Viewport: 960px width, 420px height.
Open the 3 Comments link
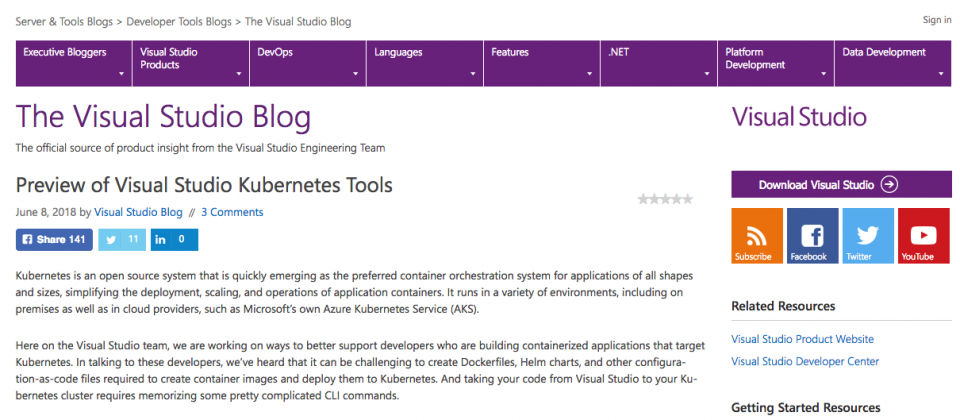point(232,212)
